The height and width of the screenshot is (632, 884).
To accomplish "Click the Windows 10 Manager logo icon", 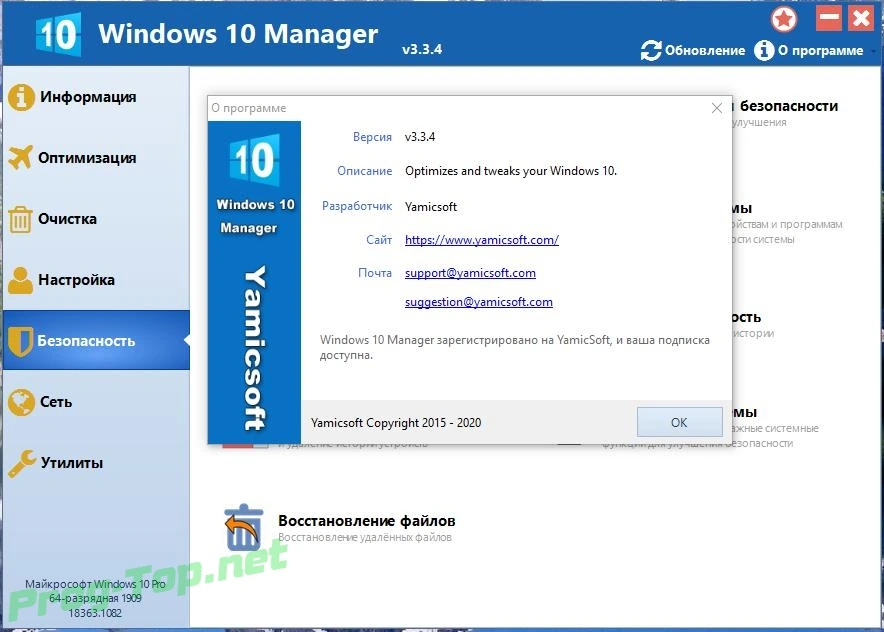I will click(x=59, y=34).
